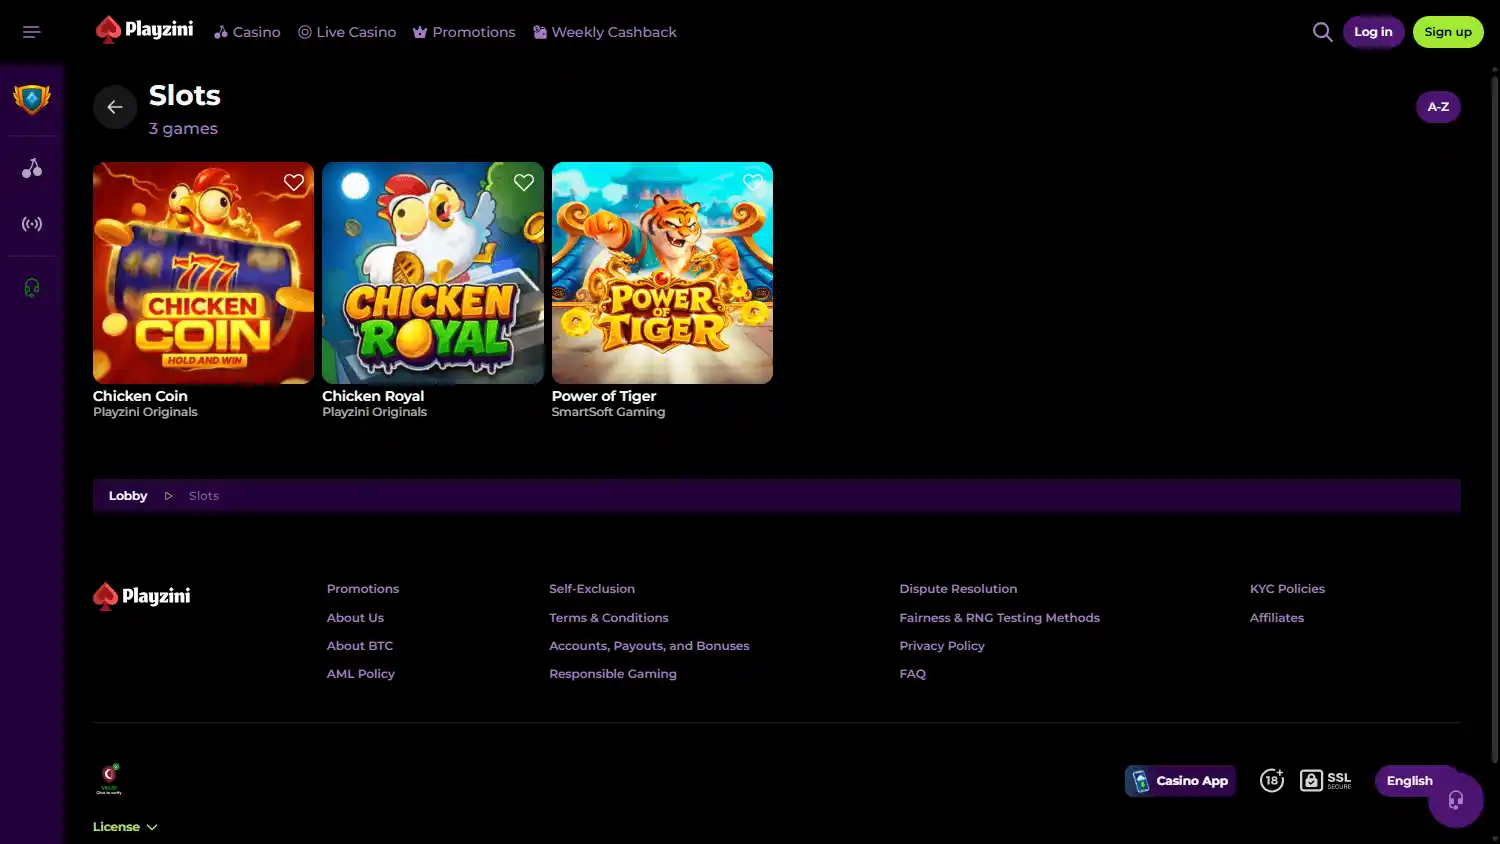1500x844 pixels.
Task: Click the headset support icon in the sidebar
Action: click(32, 288)
